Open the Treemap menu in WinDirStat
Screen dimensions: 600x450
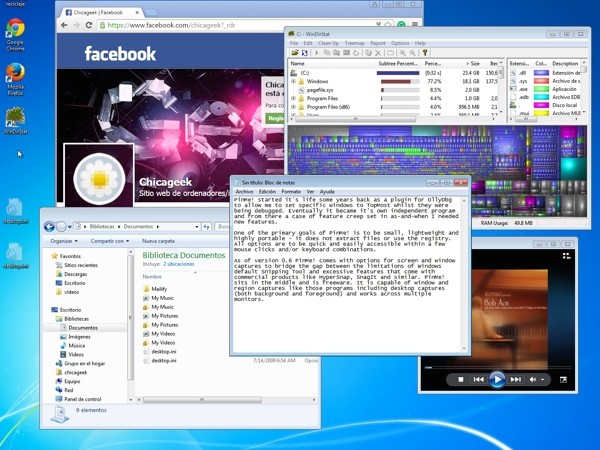(x=354, y=43)
